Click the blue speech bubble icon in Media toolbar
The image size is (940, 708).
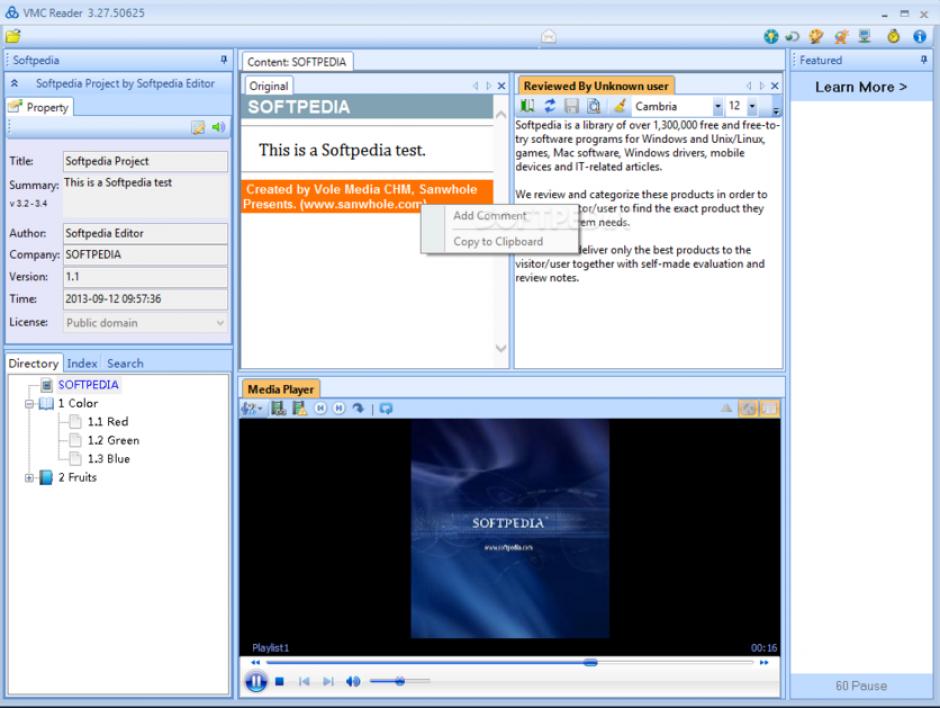tap(386, 409)
